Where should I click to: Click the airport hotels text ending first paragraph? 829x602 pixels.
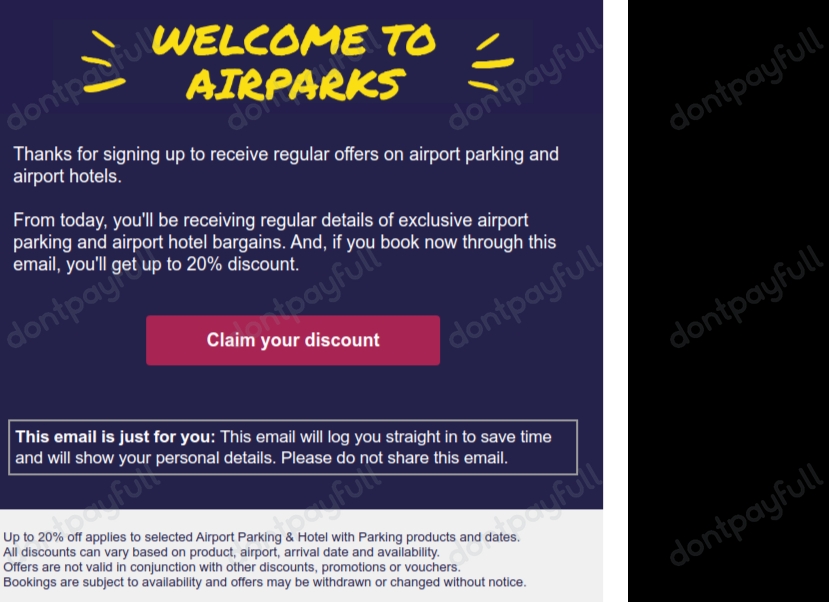(67, 177)
